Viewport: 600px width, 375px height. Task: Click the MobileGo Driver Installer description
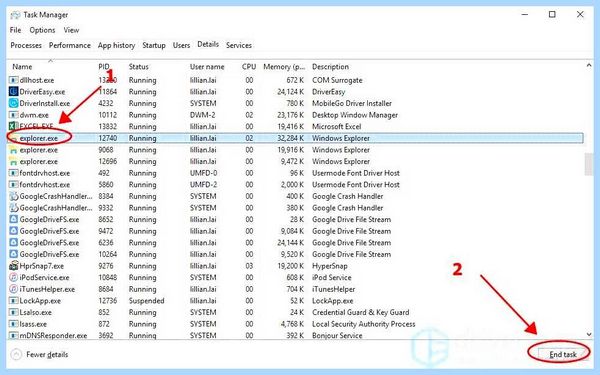click(352, 103)
